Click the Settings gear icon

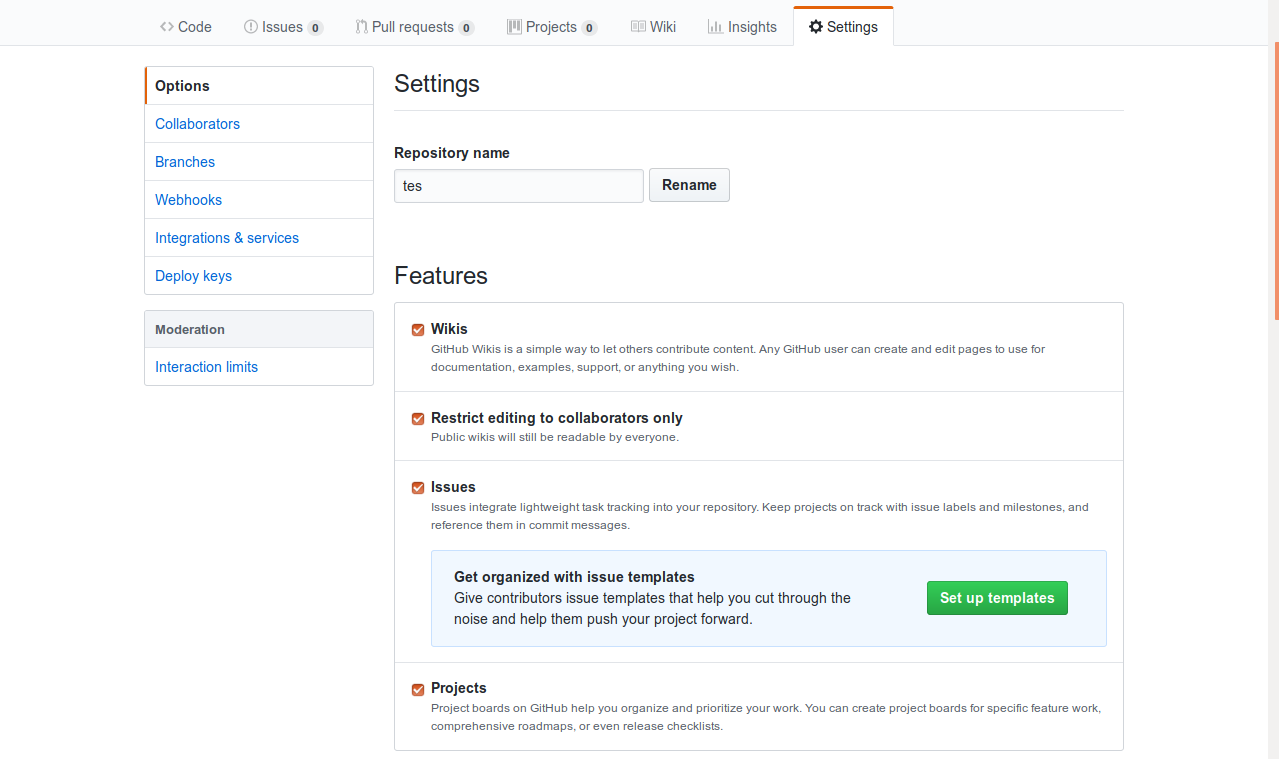pos(816,27)
